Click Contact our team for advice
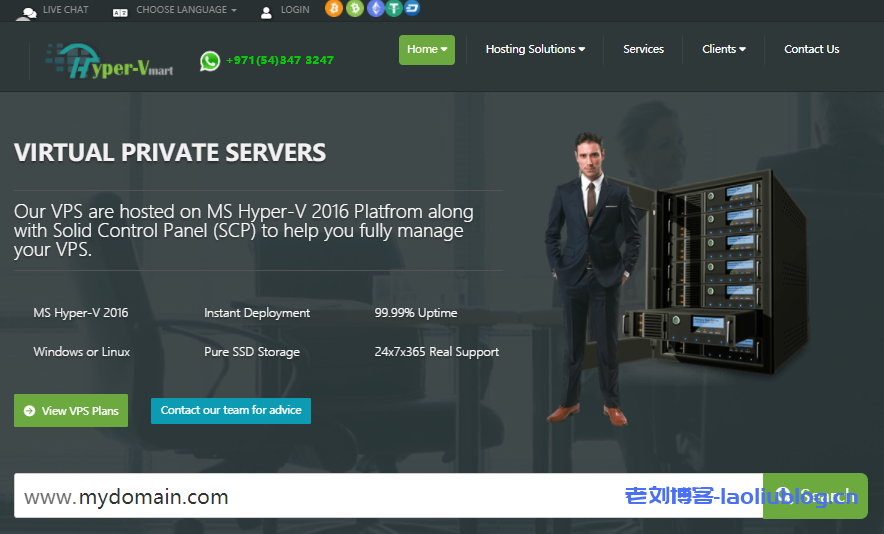The width and height of the screenshot is (884, 534). click(231, 410)
